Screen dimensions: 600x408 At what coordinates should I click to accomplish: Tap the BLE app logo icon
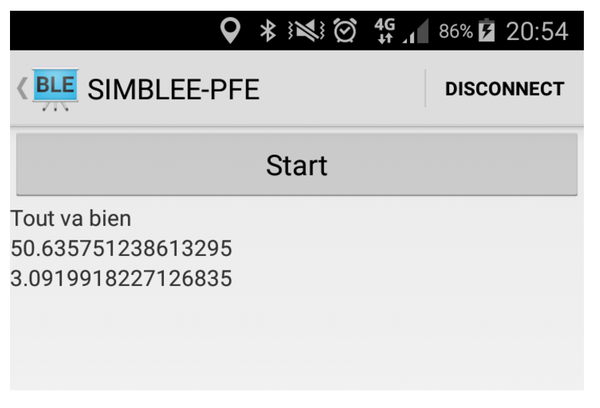click(x=54, y=89)
